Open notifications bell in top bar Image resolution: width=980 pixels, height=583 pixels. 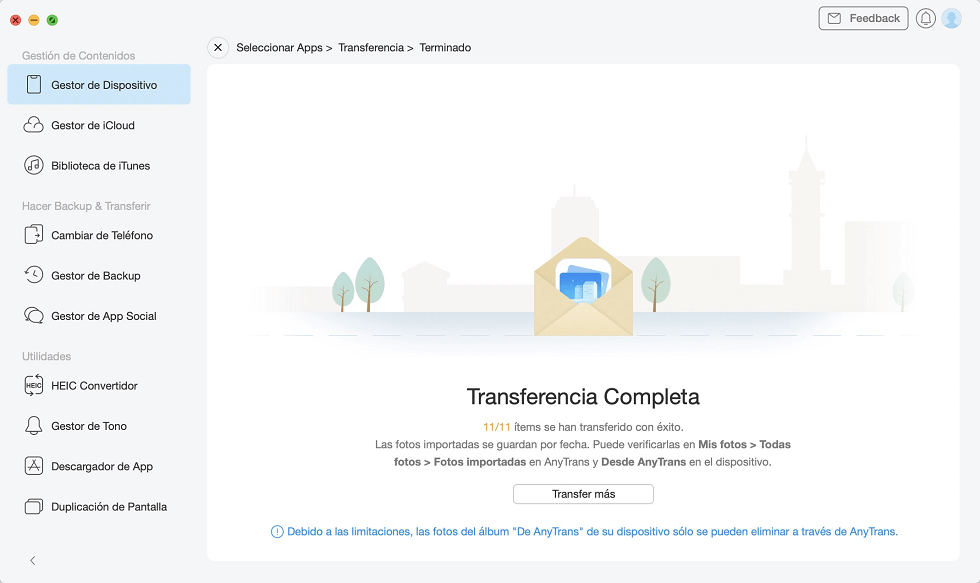pos(926,19)
